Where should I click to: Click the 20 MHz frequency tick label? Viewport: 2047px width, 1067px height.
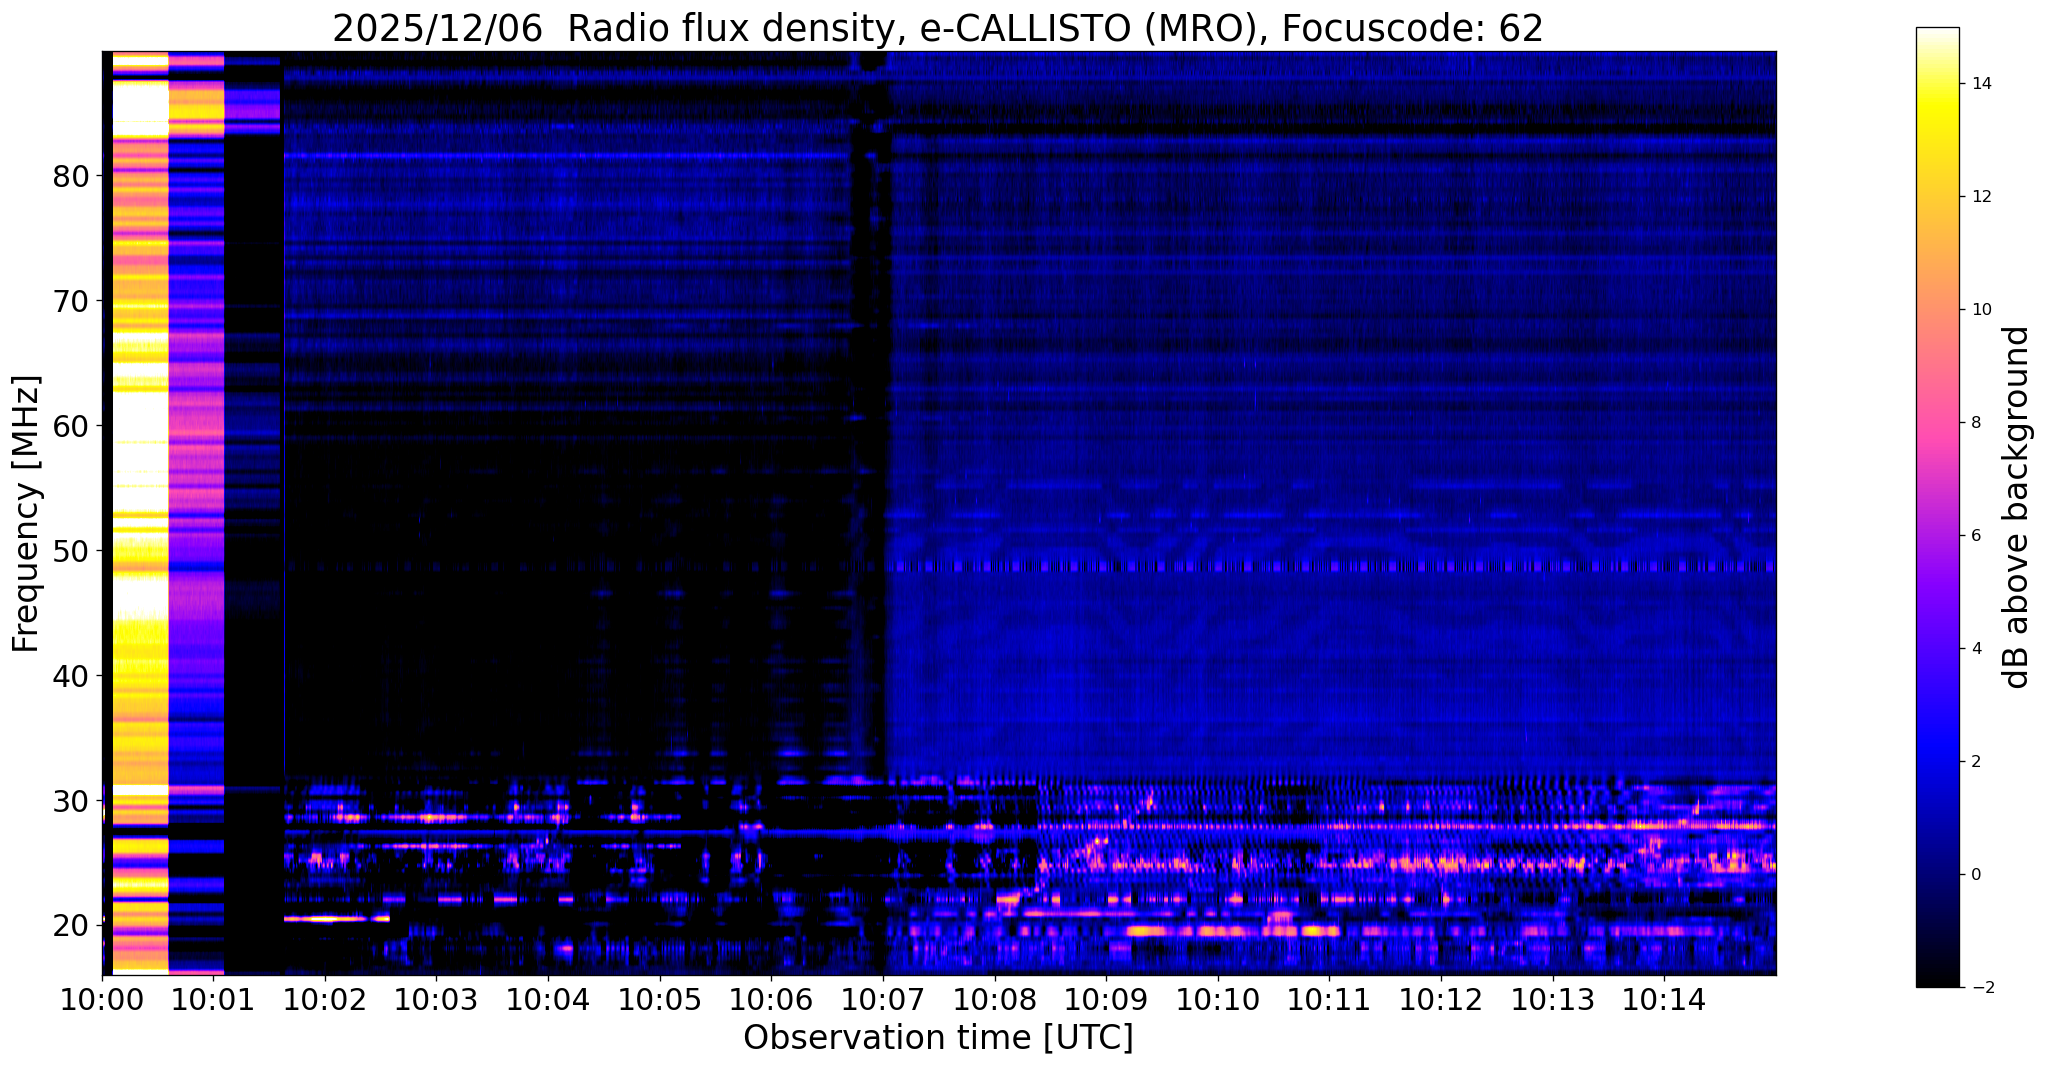(71, 927)
